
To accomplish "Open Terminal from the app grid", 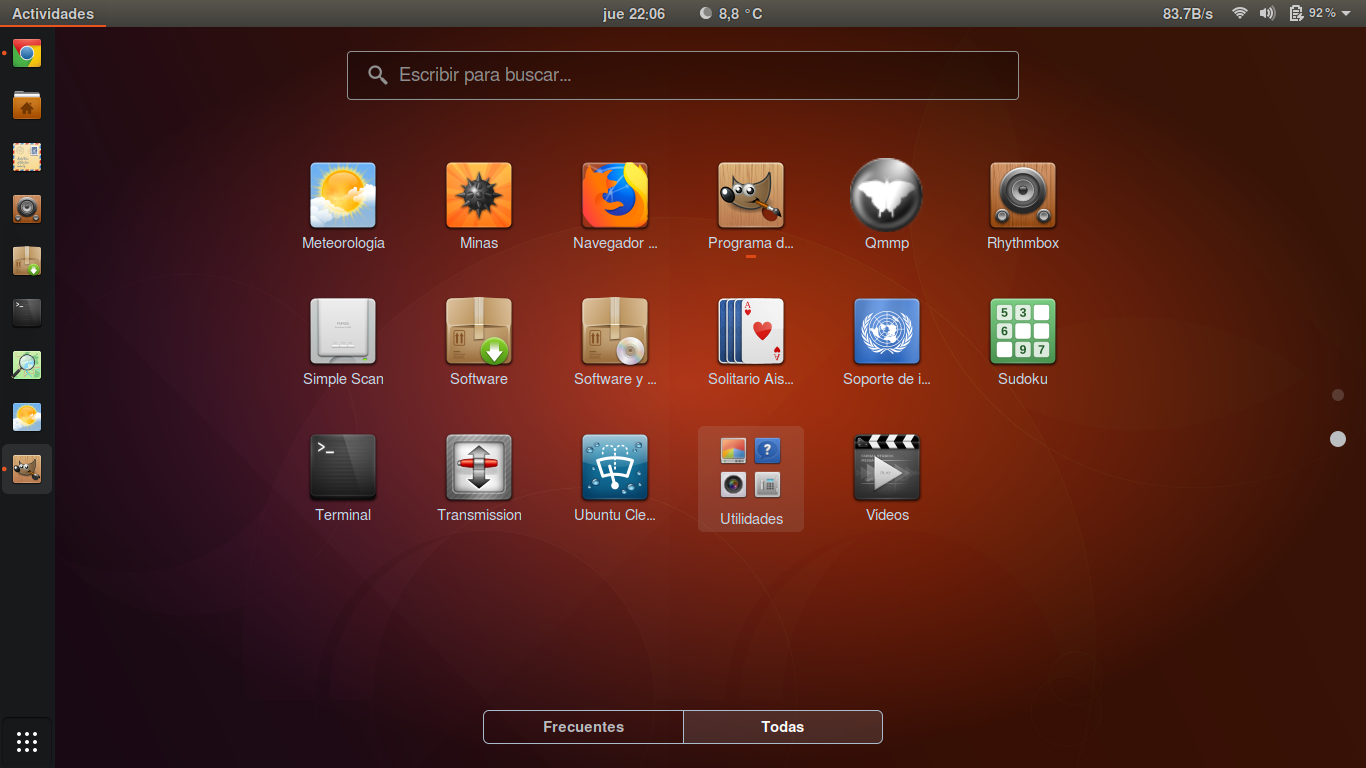I will pyautogui.click(x=343, y=467).
